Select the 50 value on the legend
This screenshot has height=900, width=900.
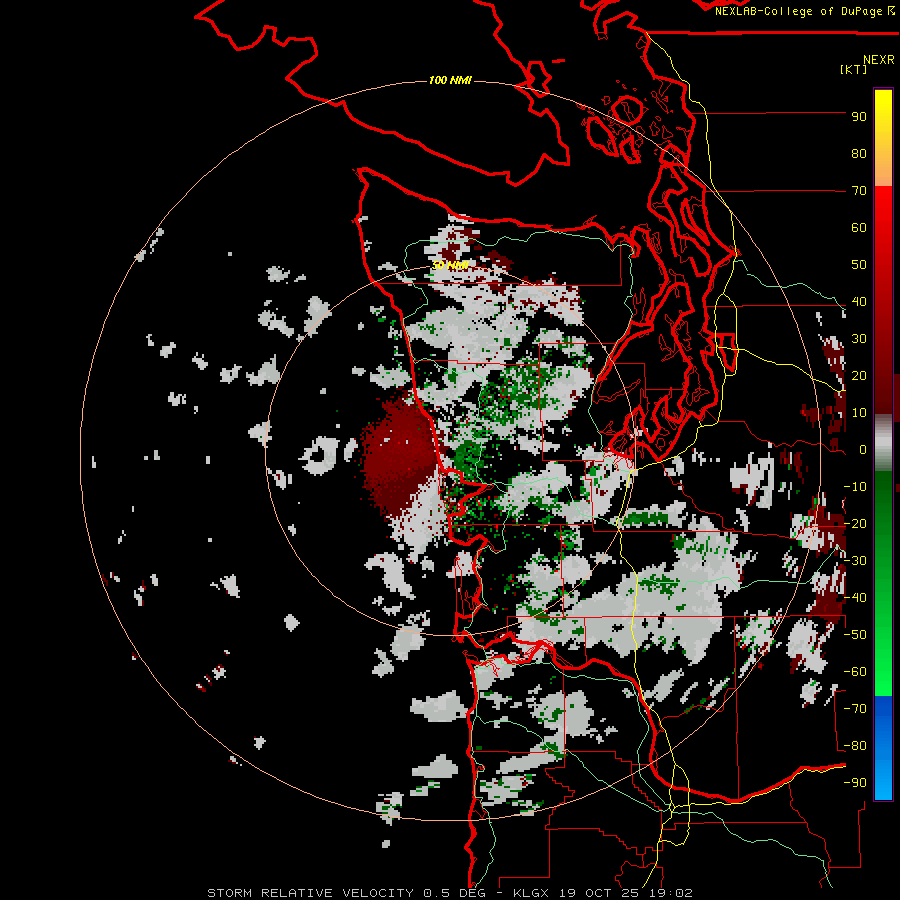coord(859,265)
